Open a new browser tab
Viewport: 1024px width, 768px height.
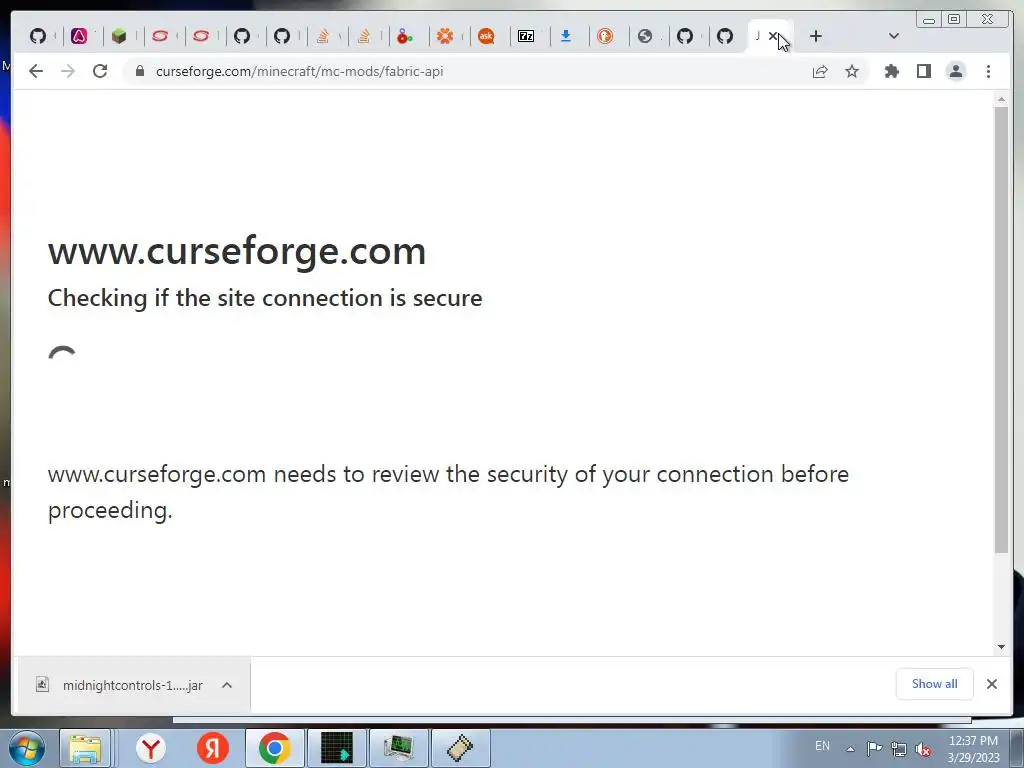click(816, 36)
